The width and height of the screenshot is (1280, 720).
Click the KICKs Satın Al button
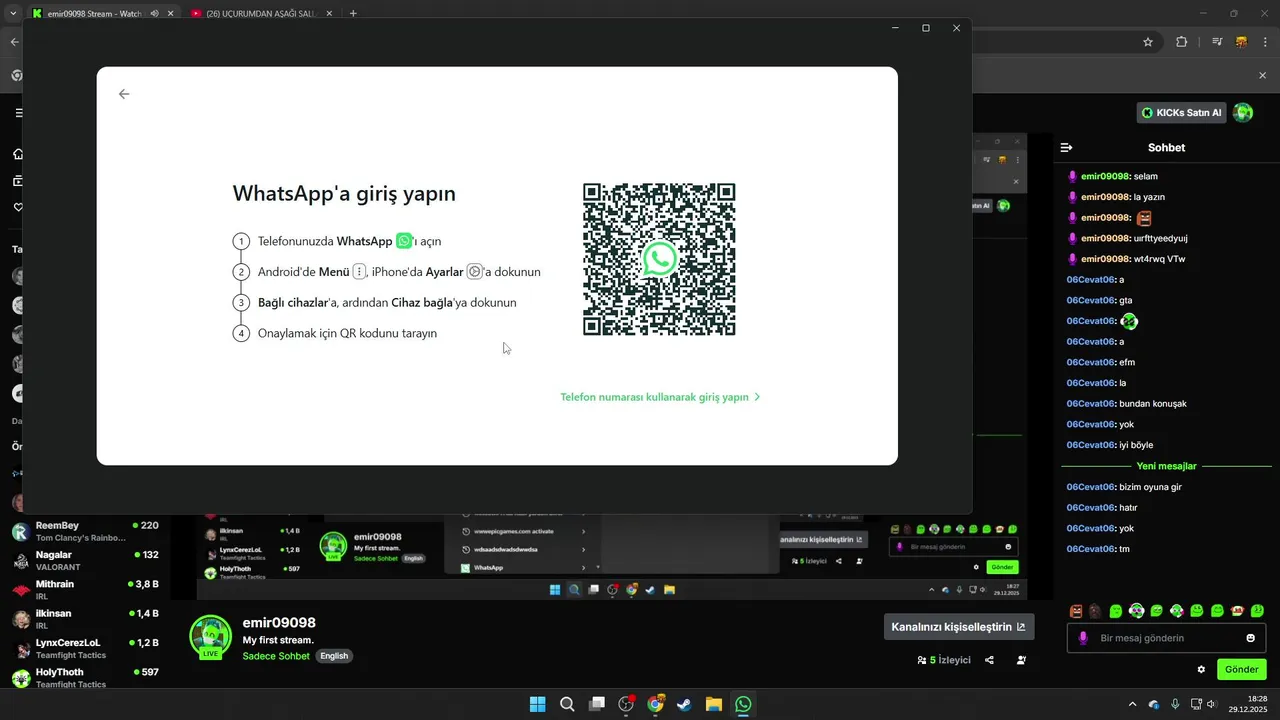(1182, 113)
